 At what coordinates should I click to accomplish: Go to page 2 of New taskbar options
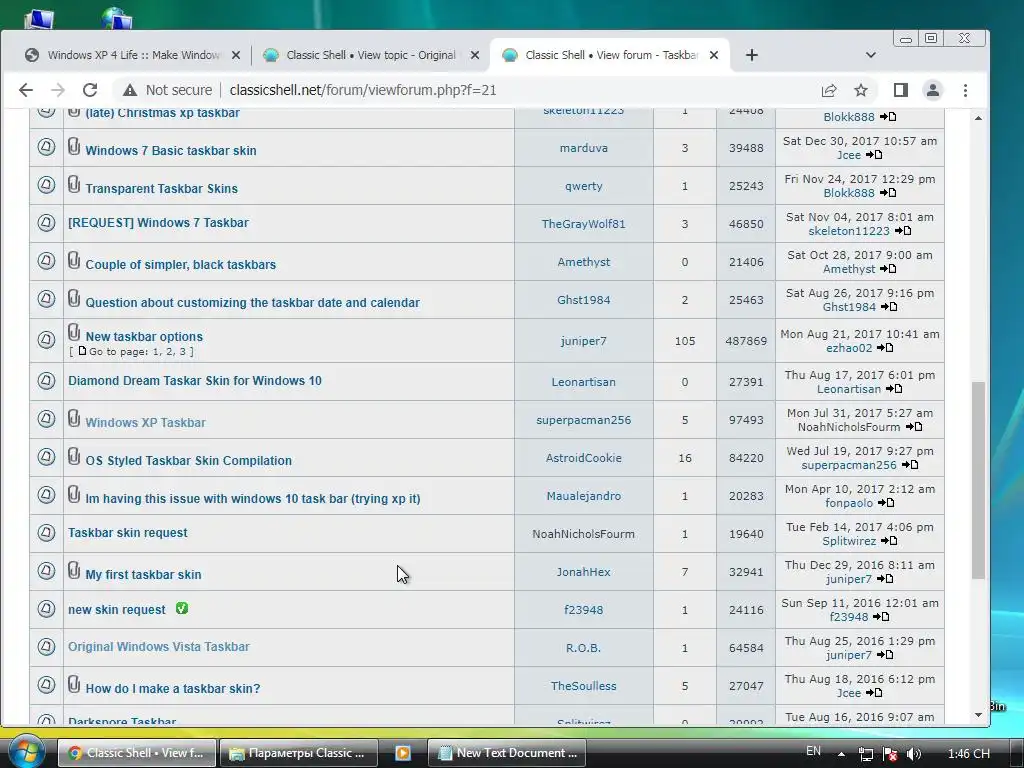(169, 351)
